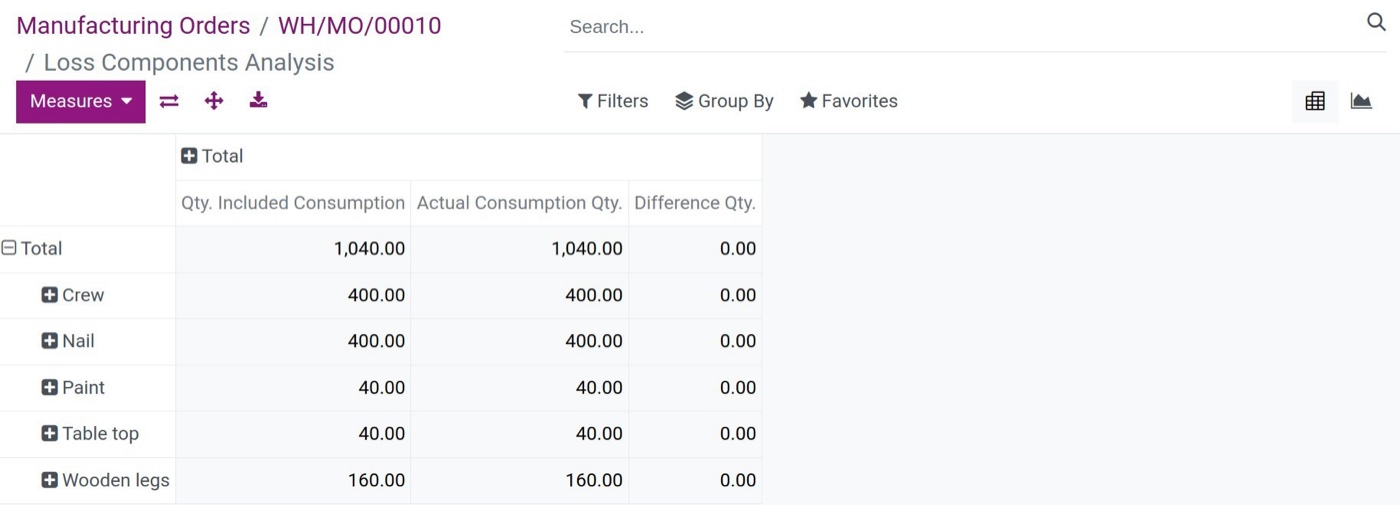Click Paint actual consumption 40.00 cell

pos(520,388)
